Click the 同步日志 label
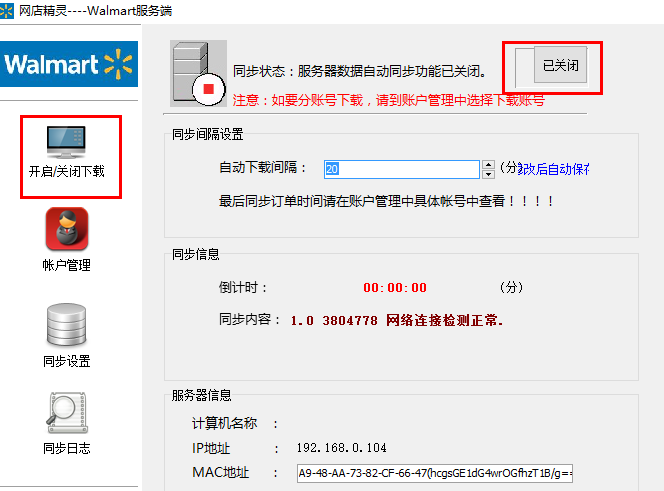 pos(66,448)
